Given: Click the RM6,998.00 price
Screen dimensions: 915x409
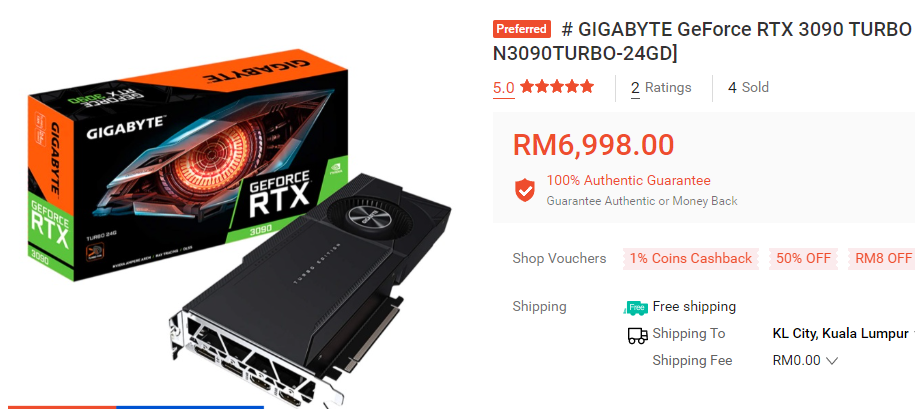Looking at the screenshot, I should point(593,145).
